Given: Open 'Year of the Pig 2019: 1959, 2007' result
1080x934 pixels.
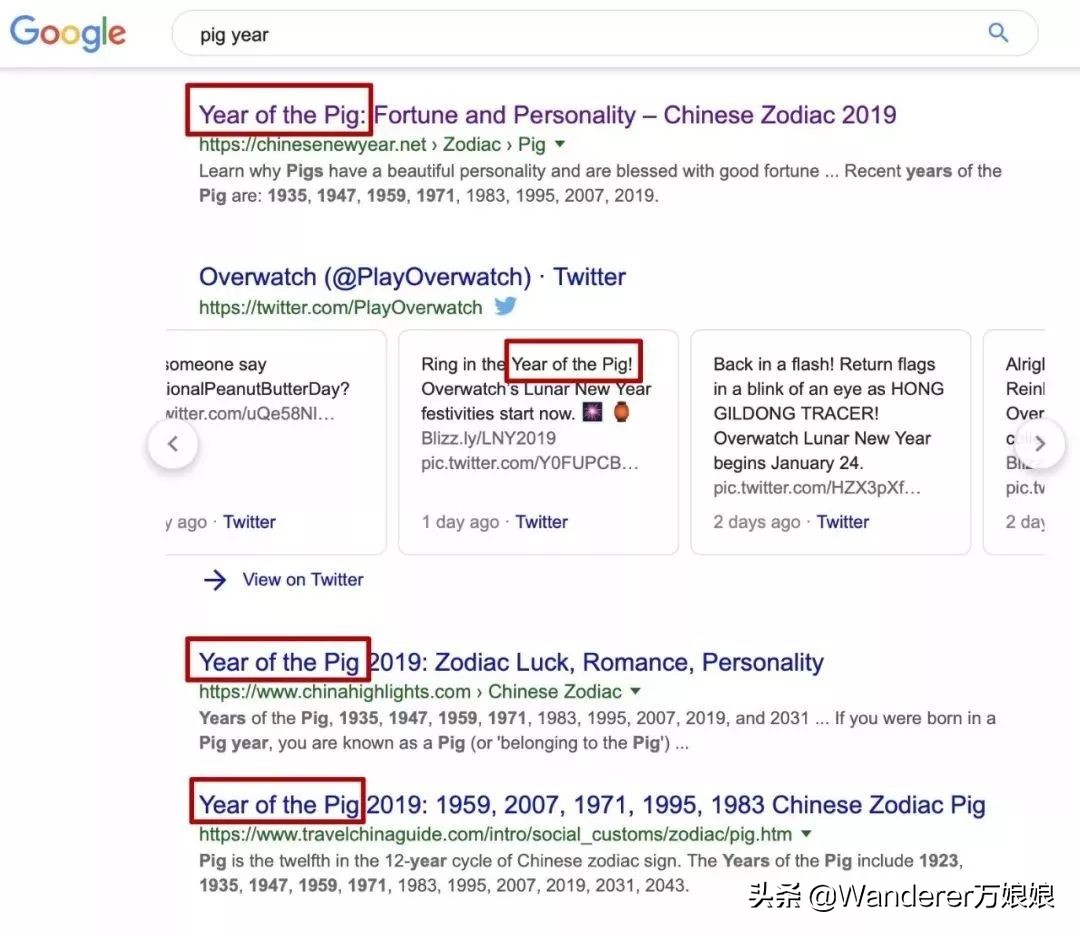Looking at the screenshot, I should [592, 805].
